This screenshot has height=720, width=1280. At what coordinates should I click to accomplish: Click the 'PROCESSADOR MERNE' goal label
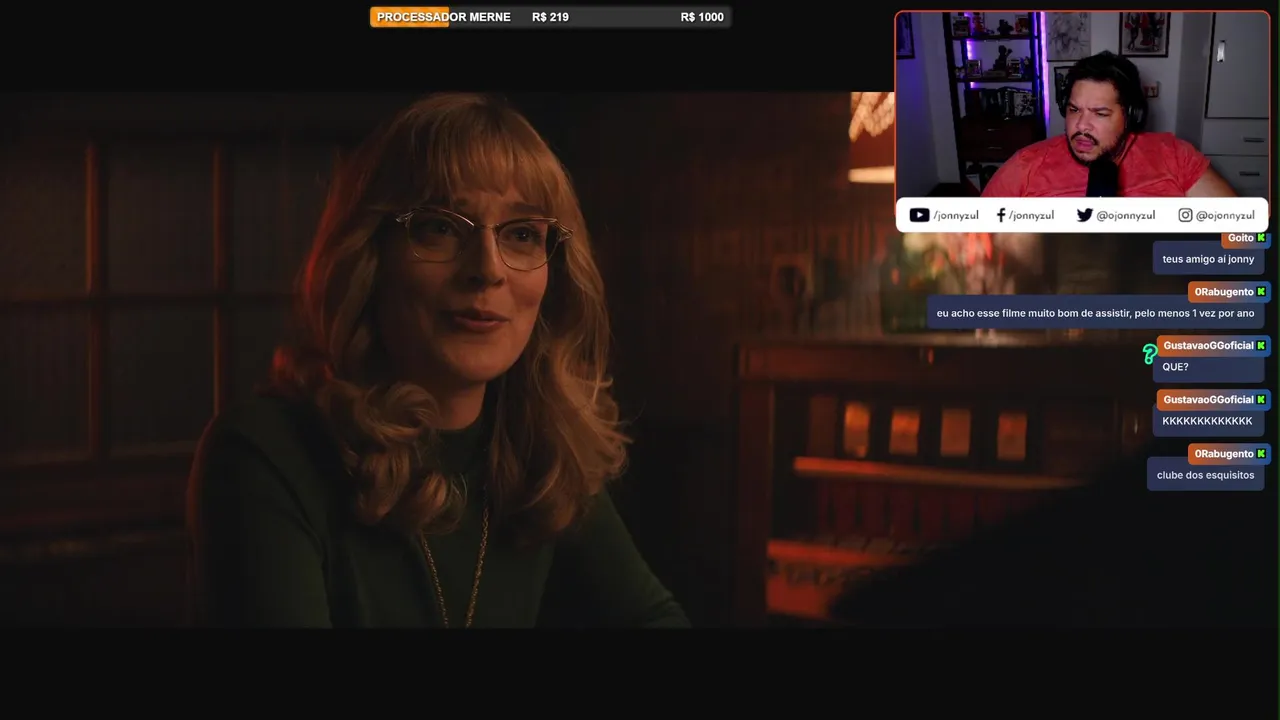tap(444, 17)
